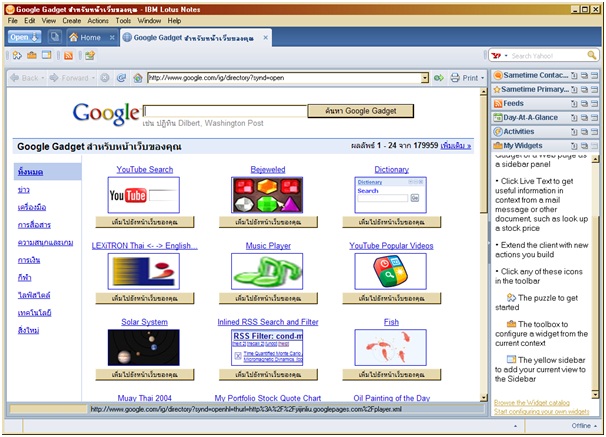Click the Music Player gadget link
The image size is (606, 437).
coord(268,245)
